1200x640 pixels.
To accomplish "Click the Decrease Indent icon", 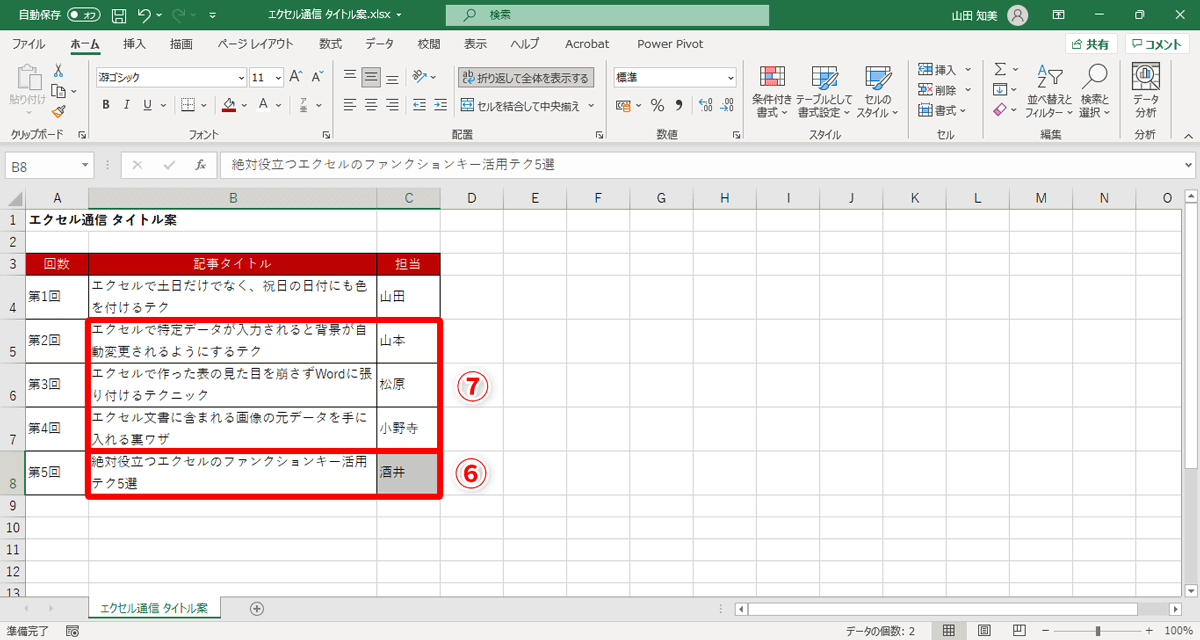I will click(420, 104).
